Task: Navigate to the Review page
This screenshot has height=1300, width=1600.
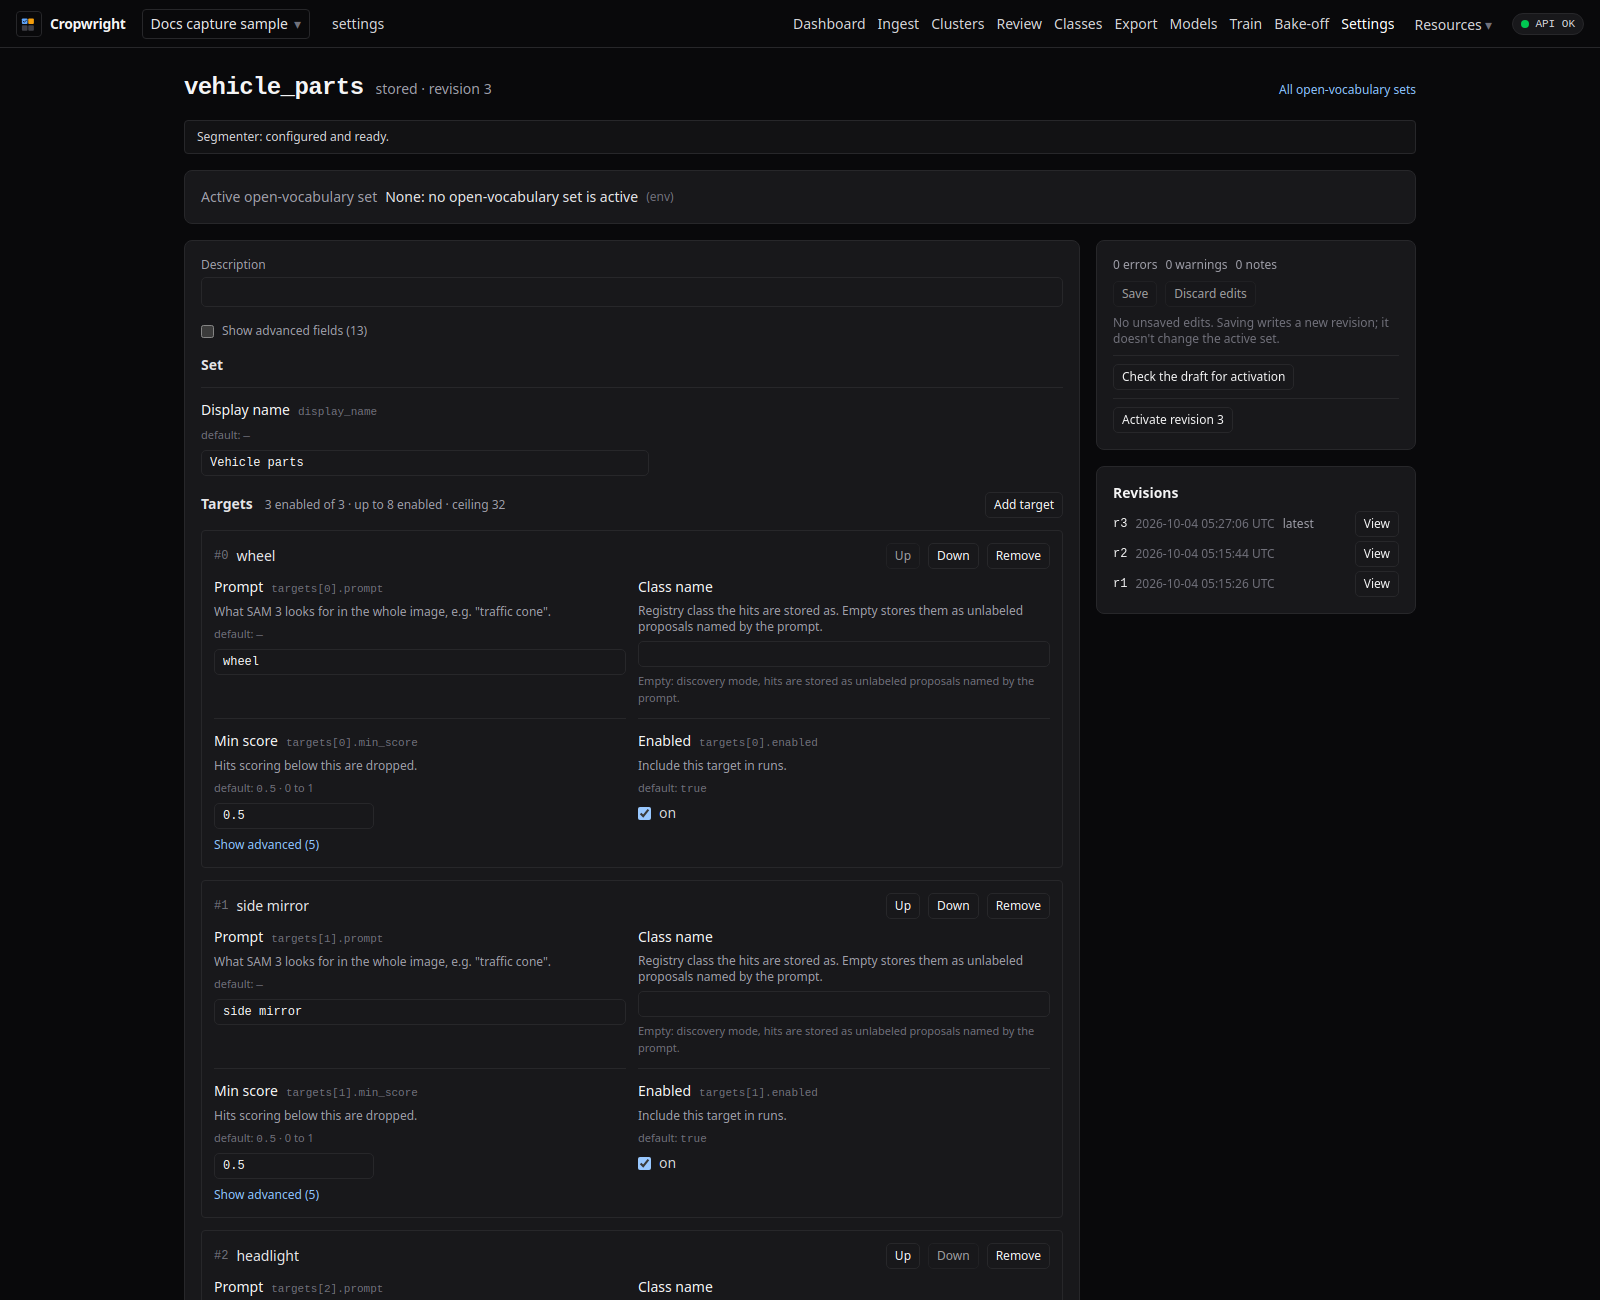Action: (1019, 24)
